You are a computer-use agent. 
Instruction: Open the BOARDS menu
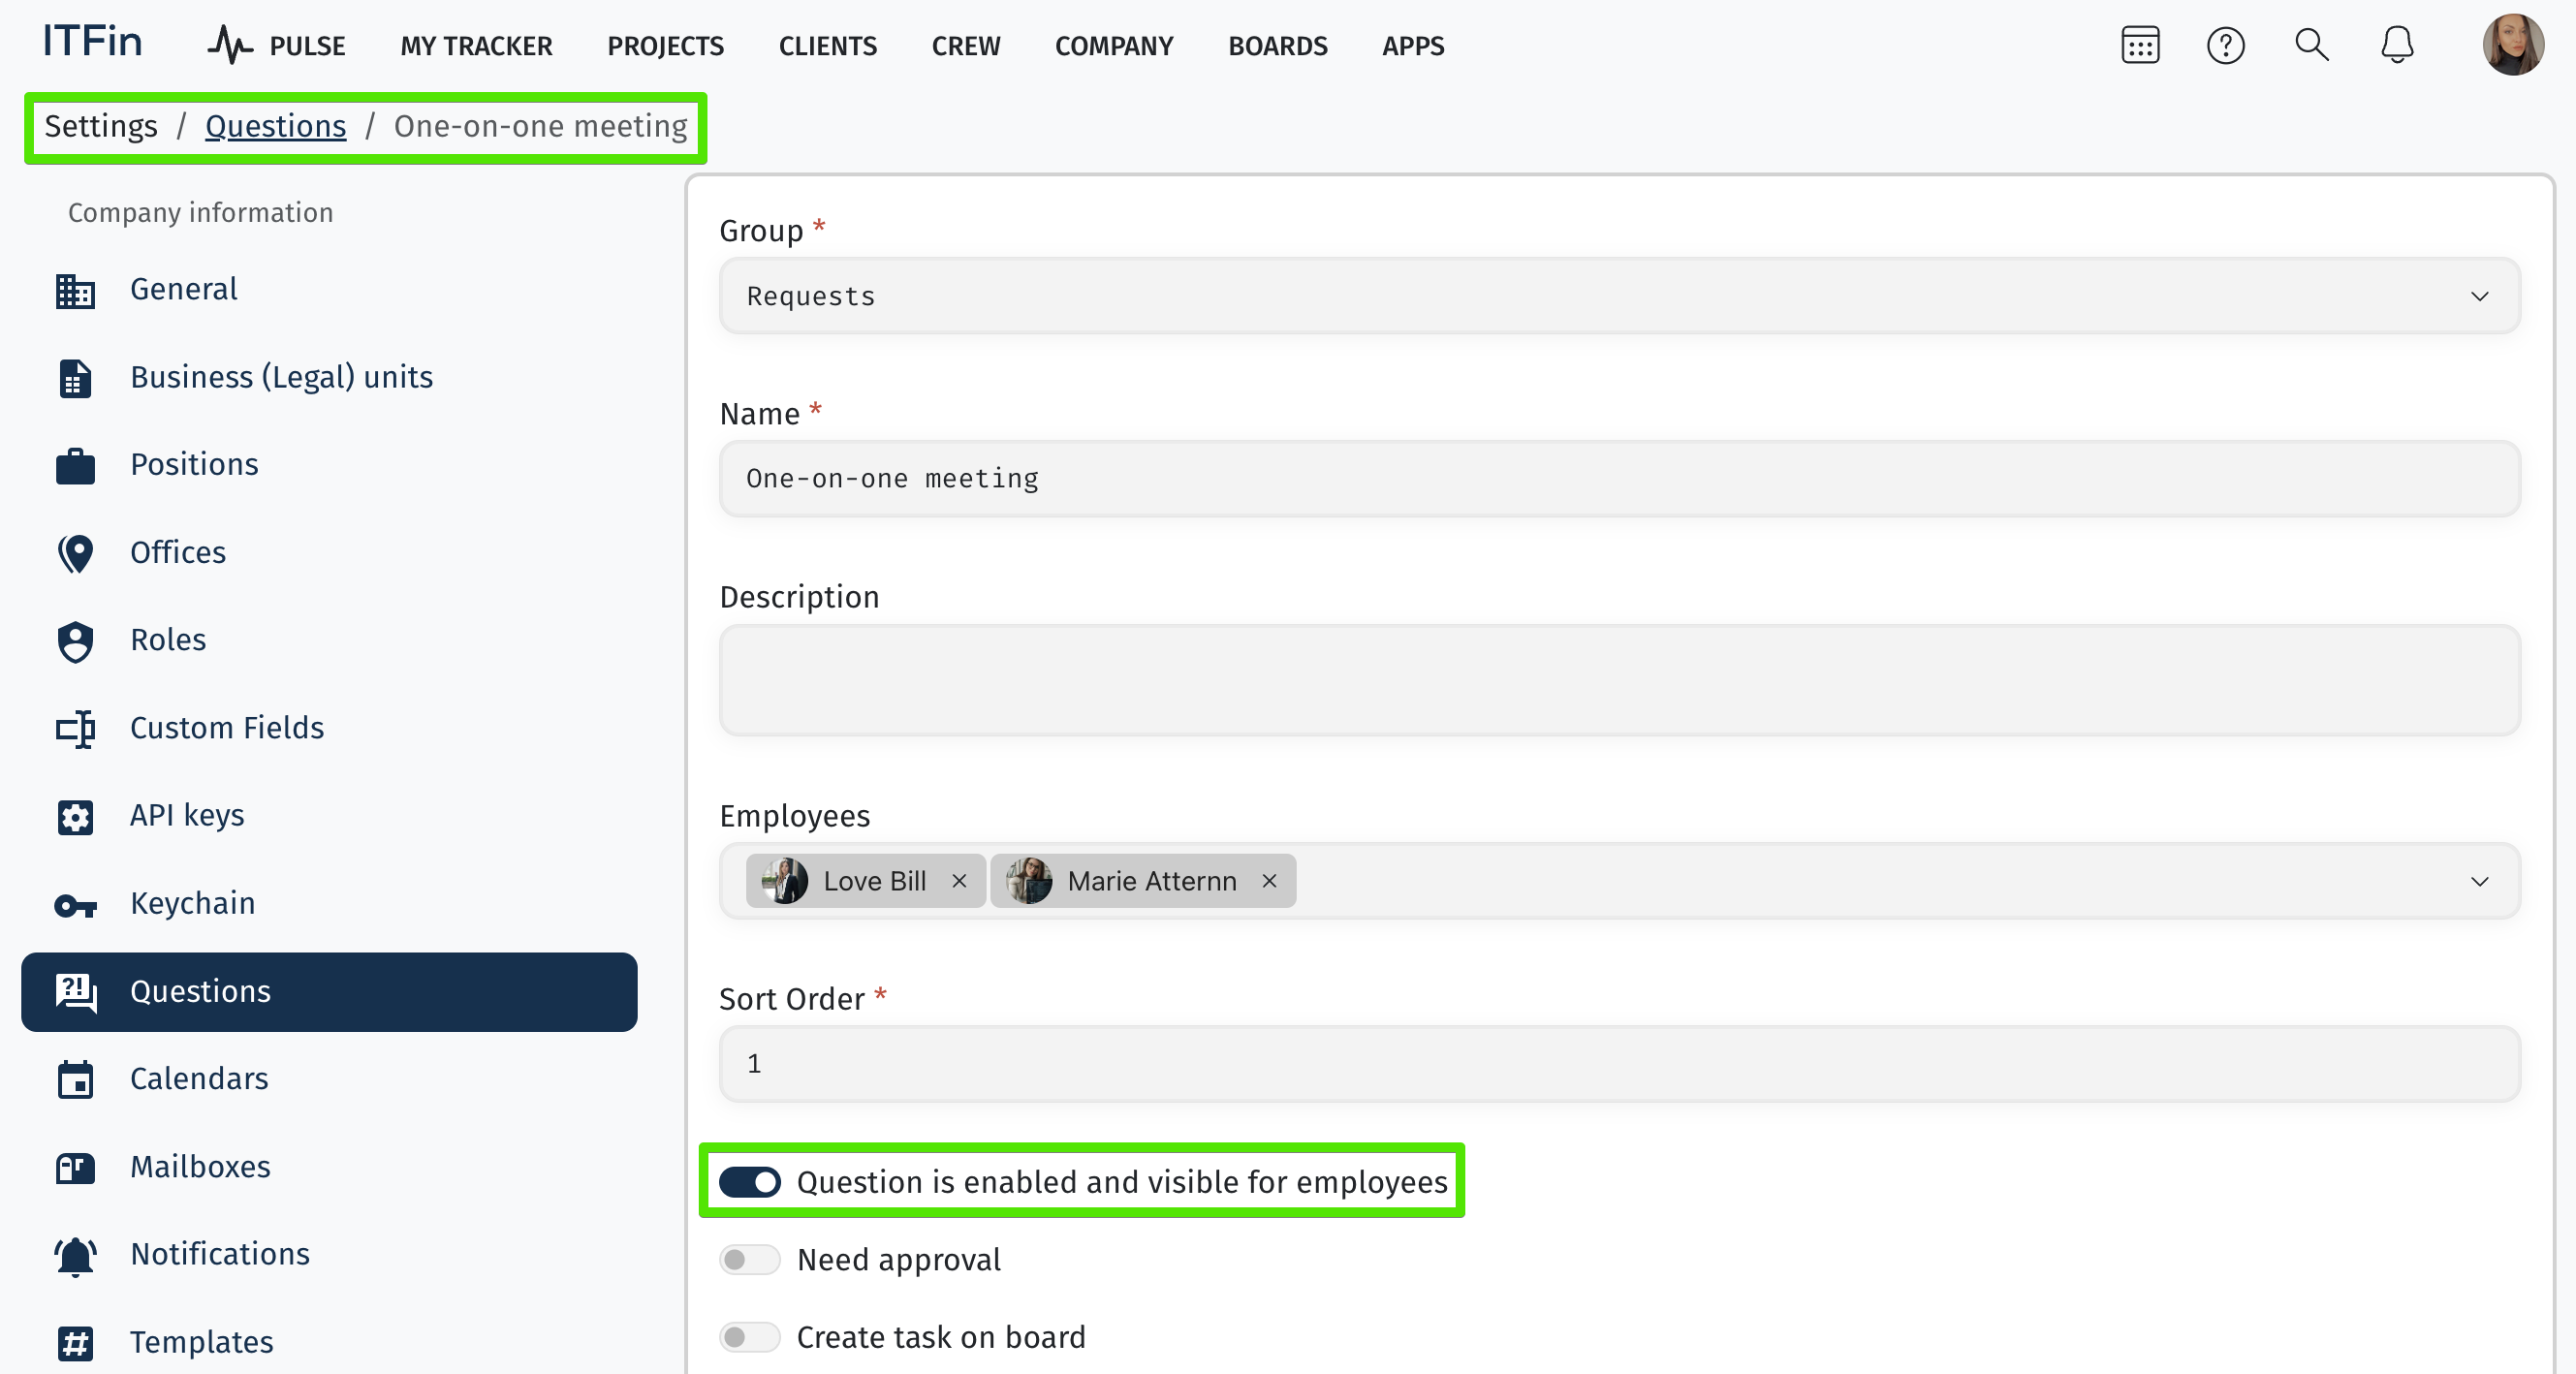(x=1277, y=46)
